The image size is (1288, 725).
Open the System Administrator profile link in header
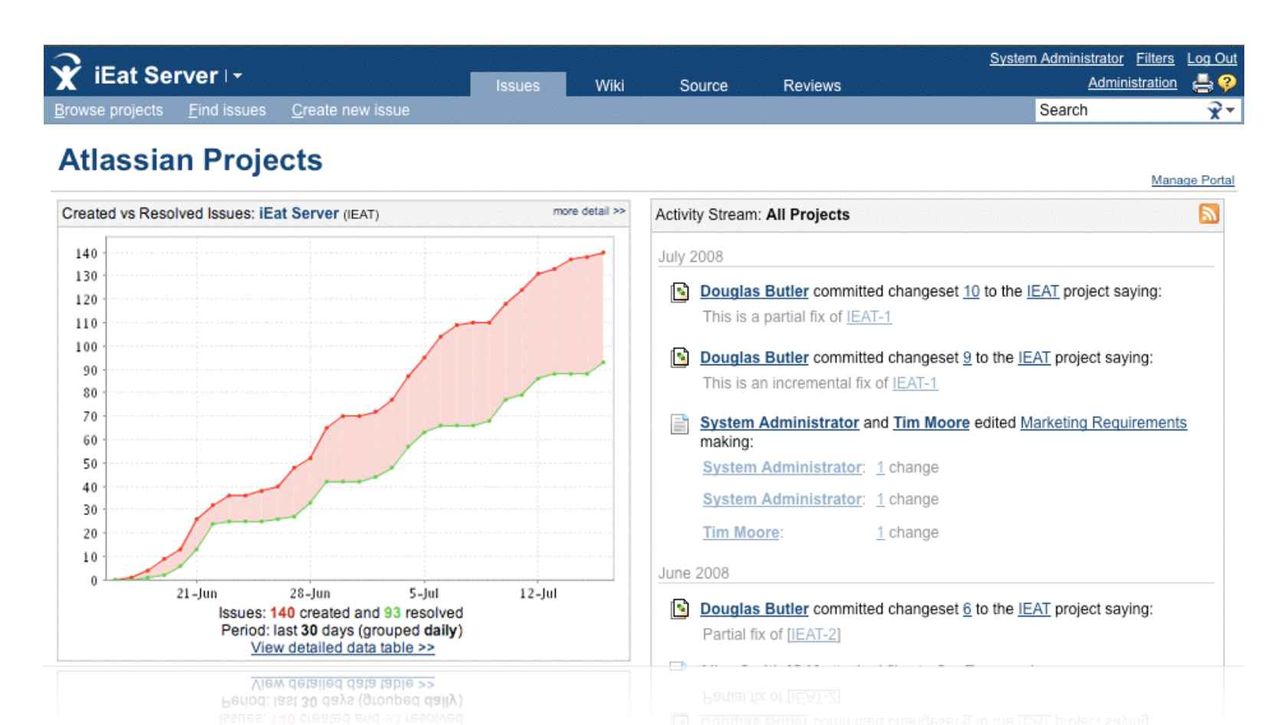(1056, 59)
